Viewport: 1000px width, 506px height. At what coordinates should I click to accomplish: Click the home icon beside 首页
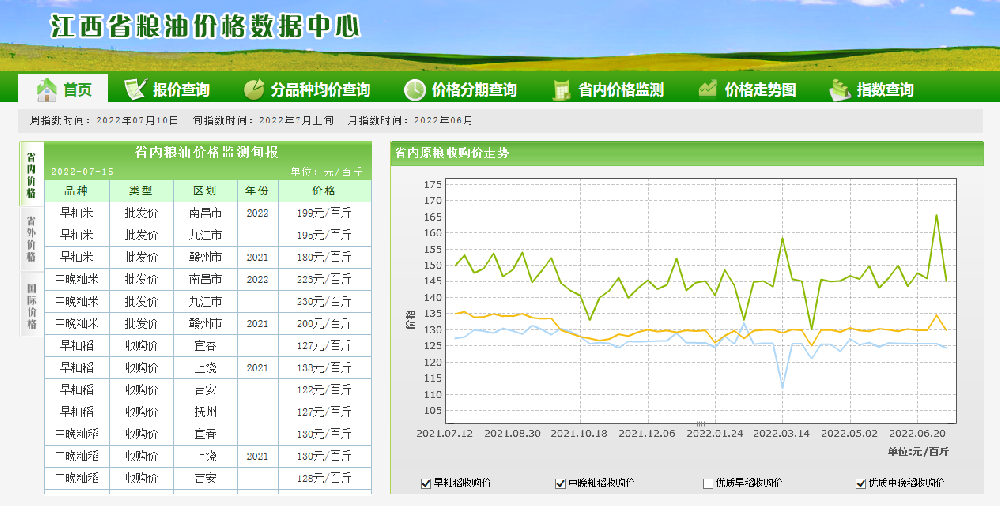tap(47, 89)
